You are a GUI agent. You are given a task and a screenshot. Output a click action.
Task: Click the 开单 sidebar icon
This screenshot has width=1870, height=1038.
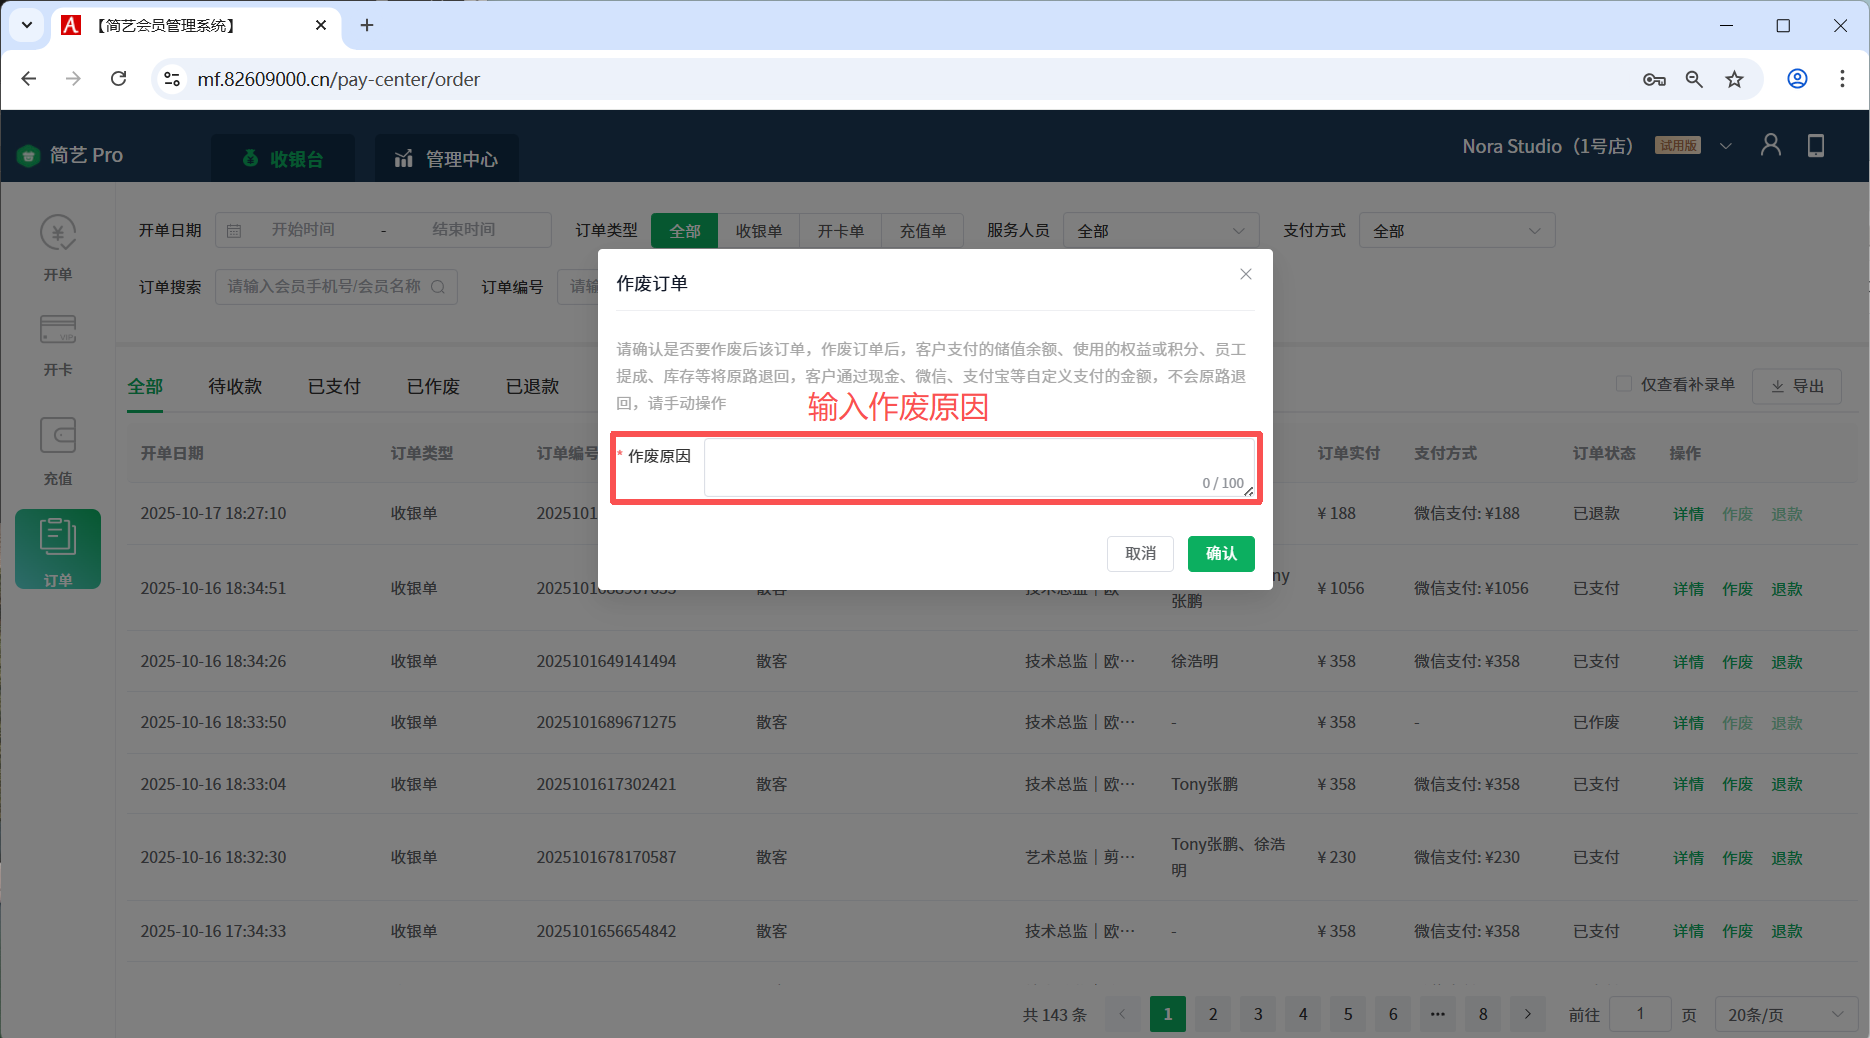(x=58, y=234)
